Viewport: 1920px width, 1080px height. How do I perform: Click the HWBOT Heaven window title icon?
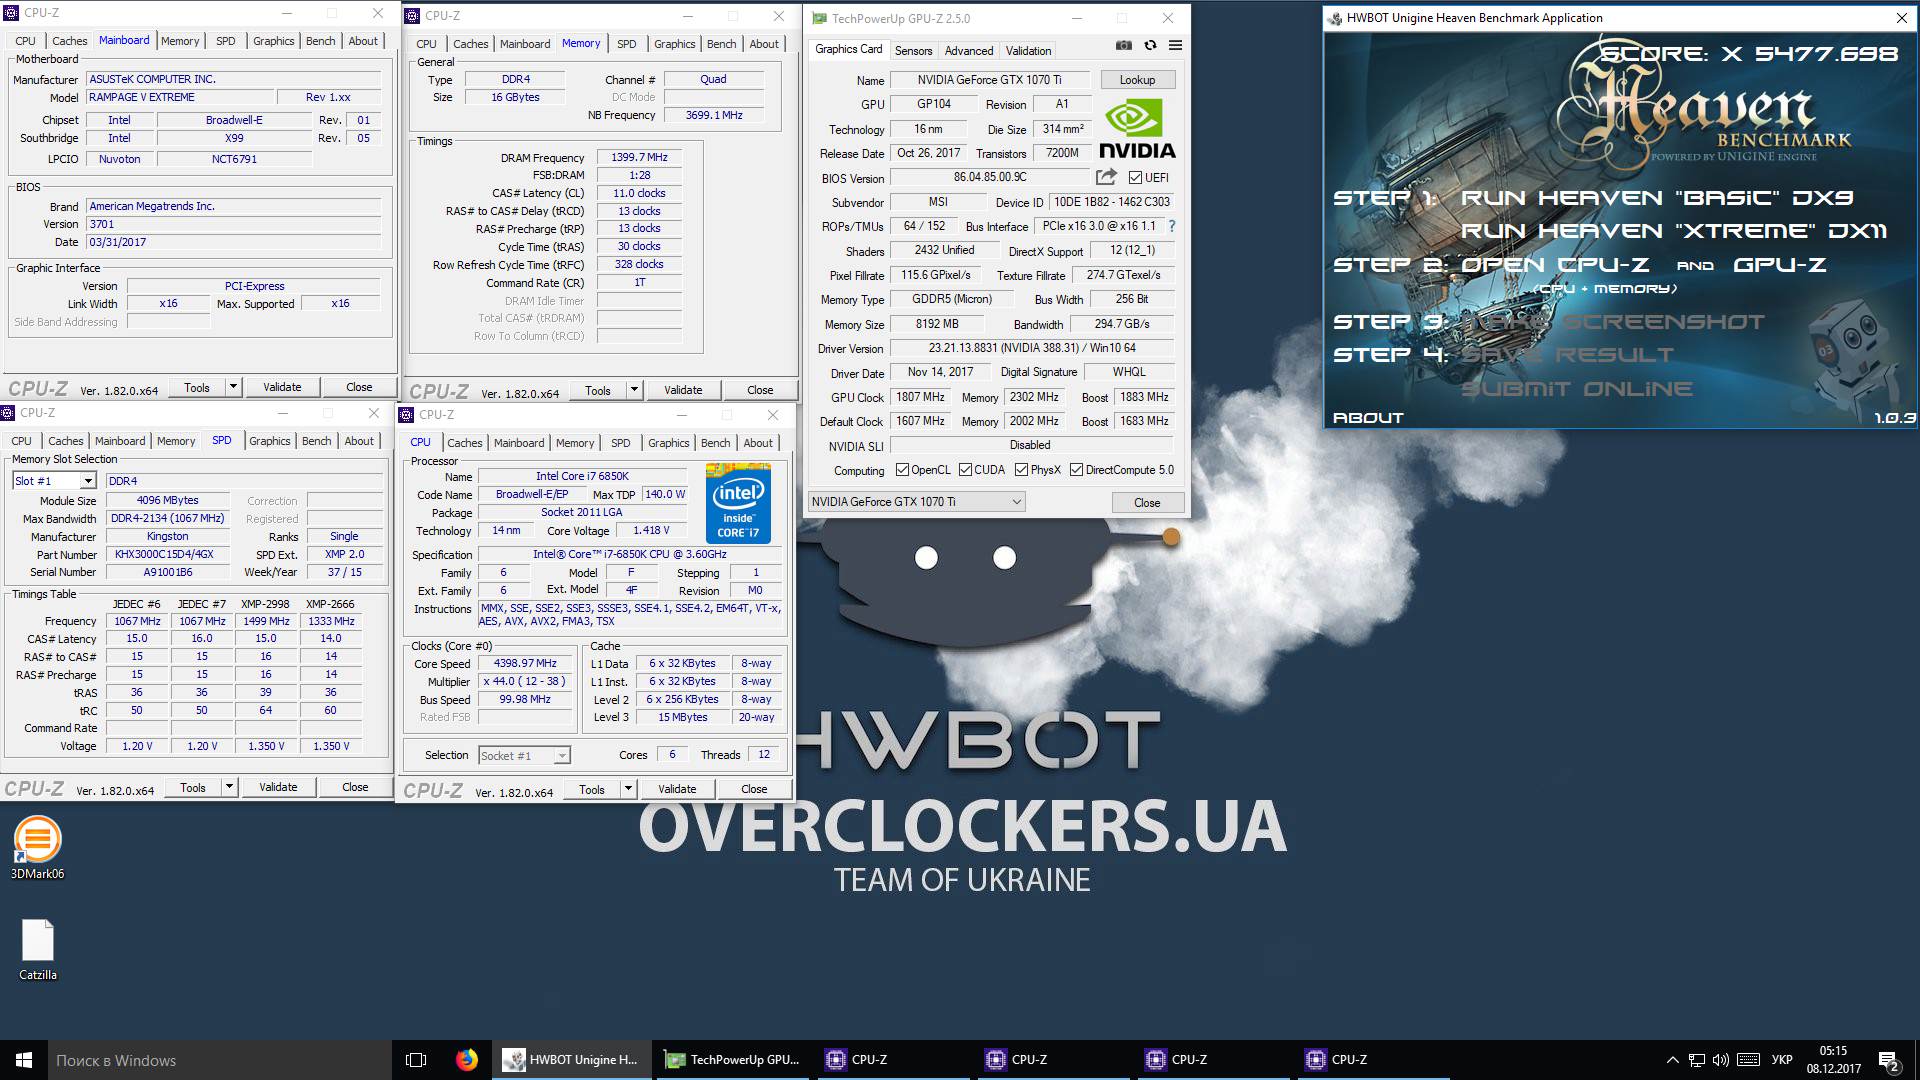coord(1335,18)
